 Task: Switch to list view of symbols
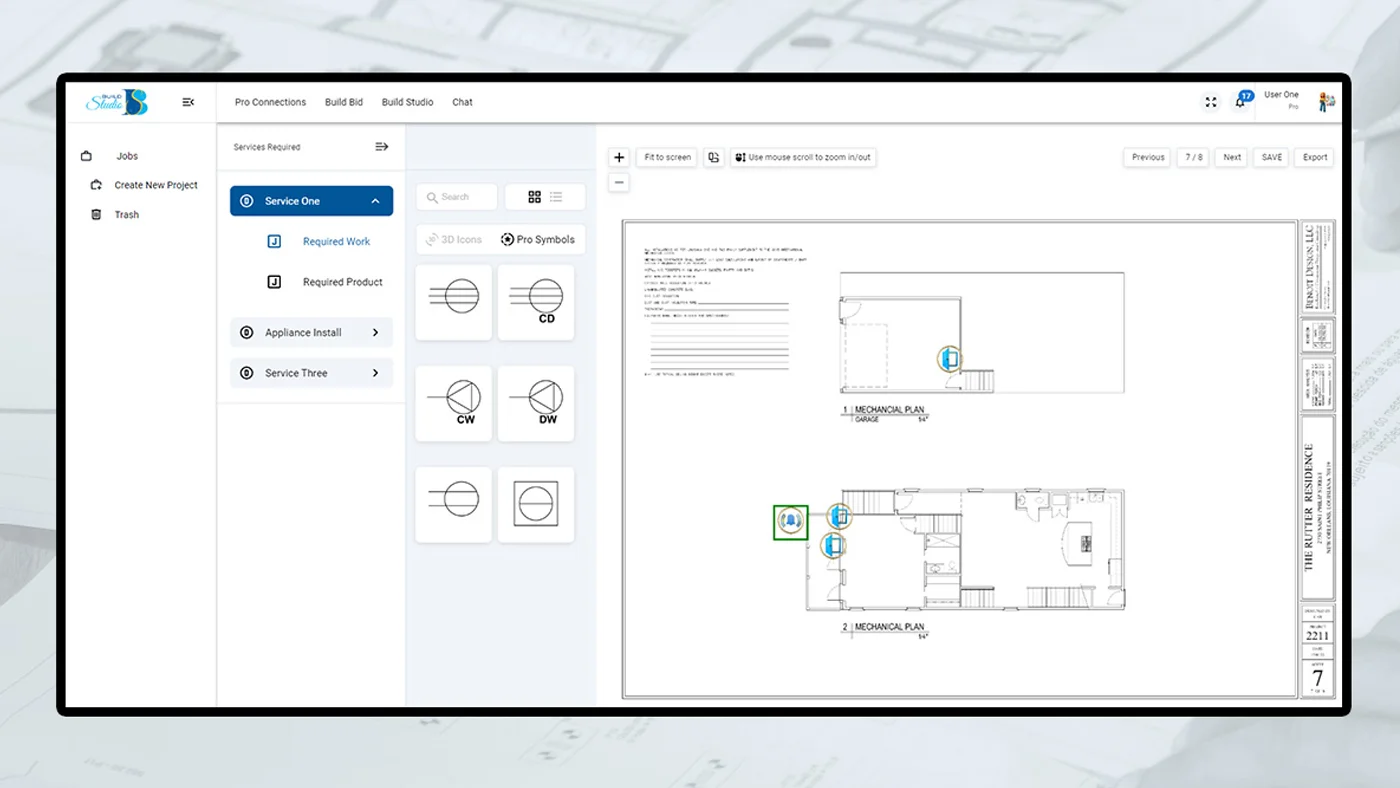(x=556, y=197)
